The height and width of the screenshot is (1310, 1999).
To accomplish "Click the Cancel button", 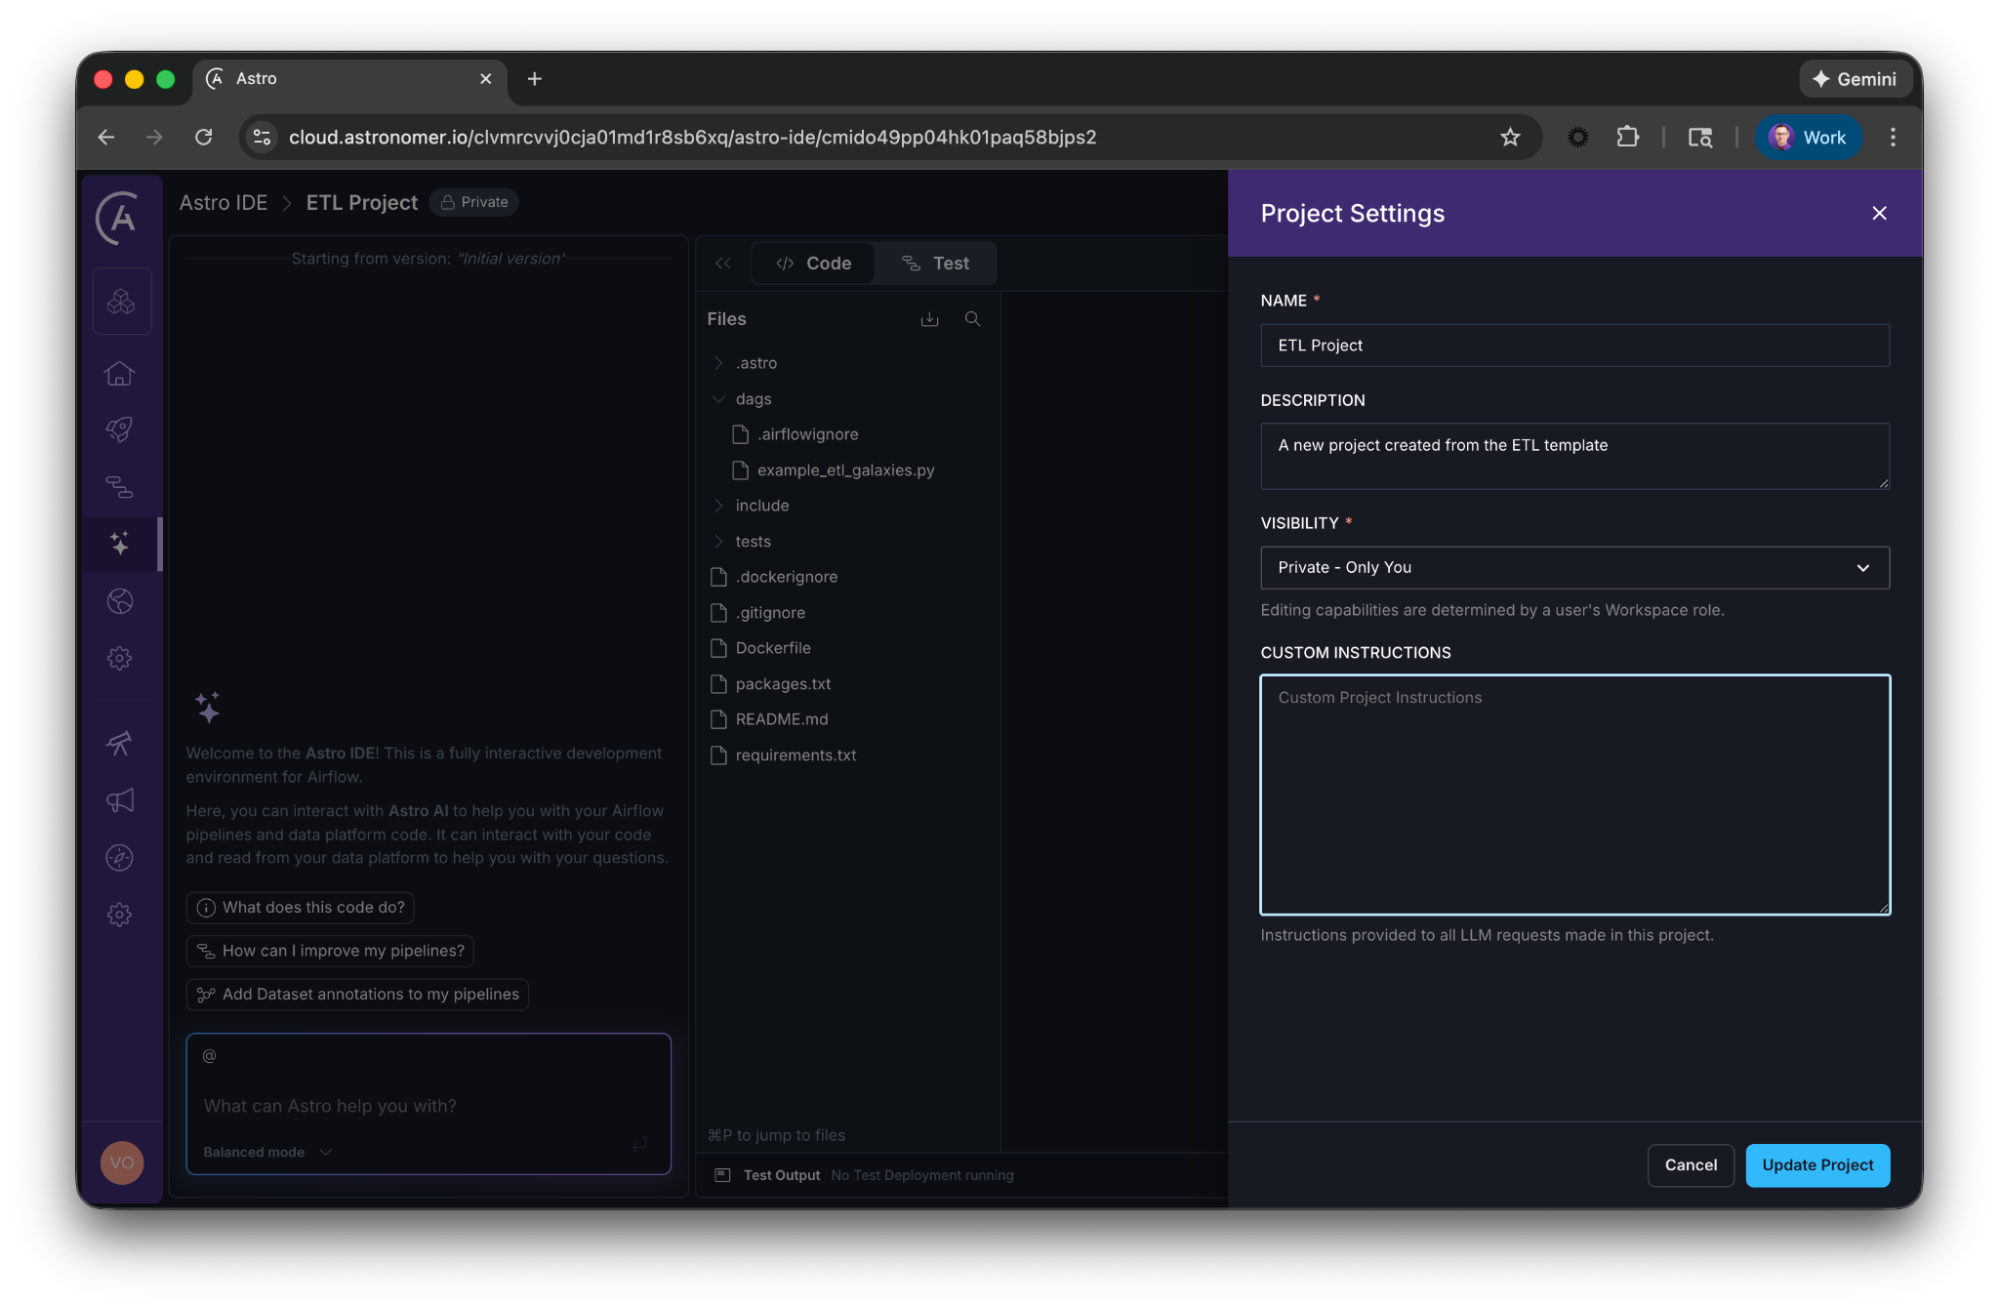I will click(1690, 1165).
